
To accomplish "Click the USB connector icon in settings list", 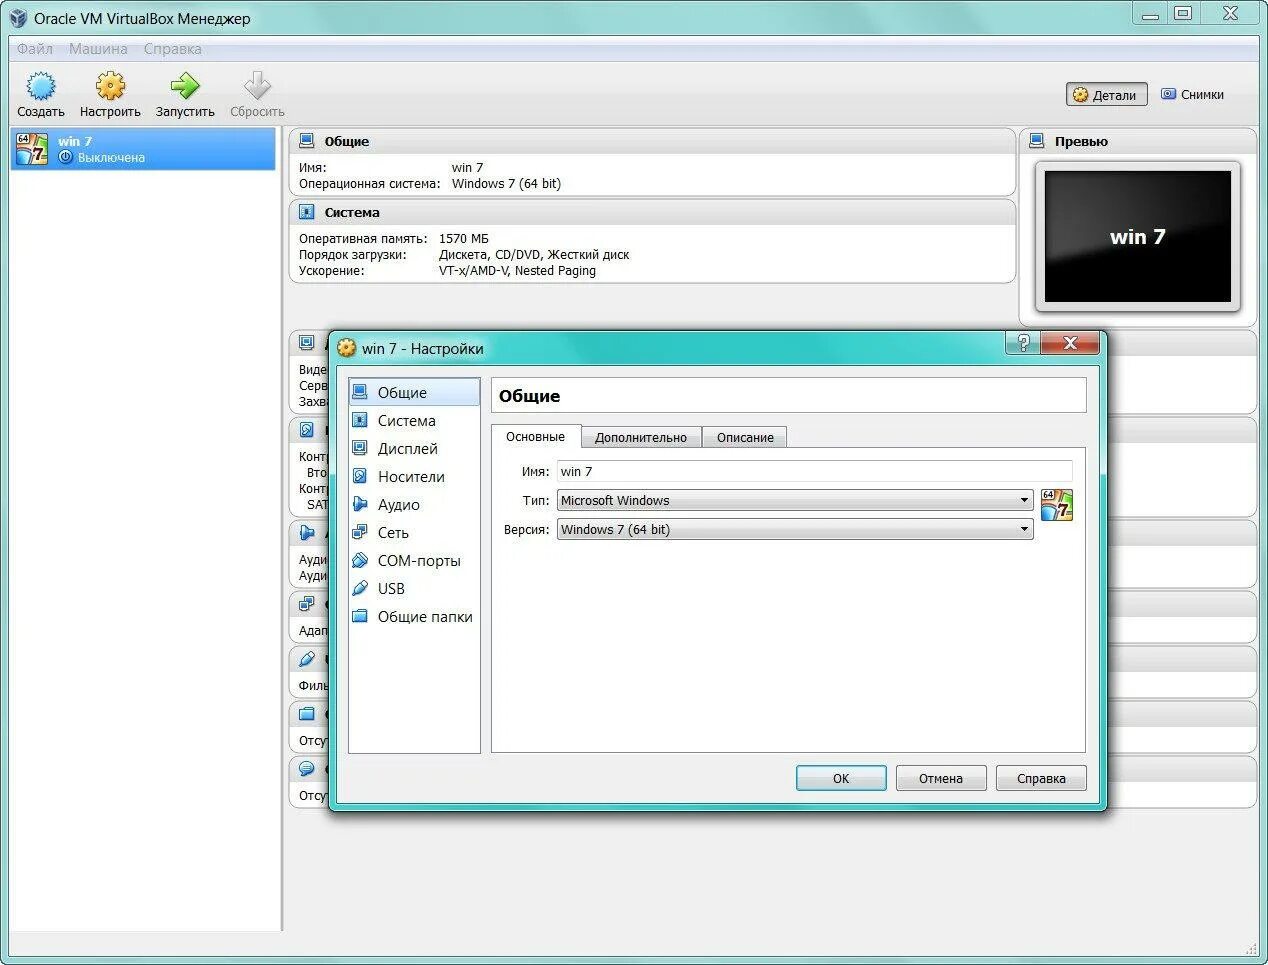I will click(x=360, y=588).
